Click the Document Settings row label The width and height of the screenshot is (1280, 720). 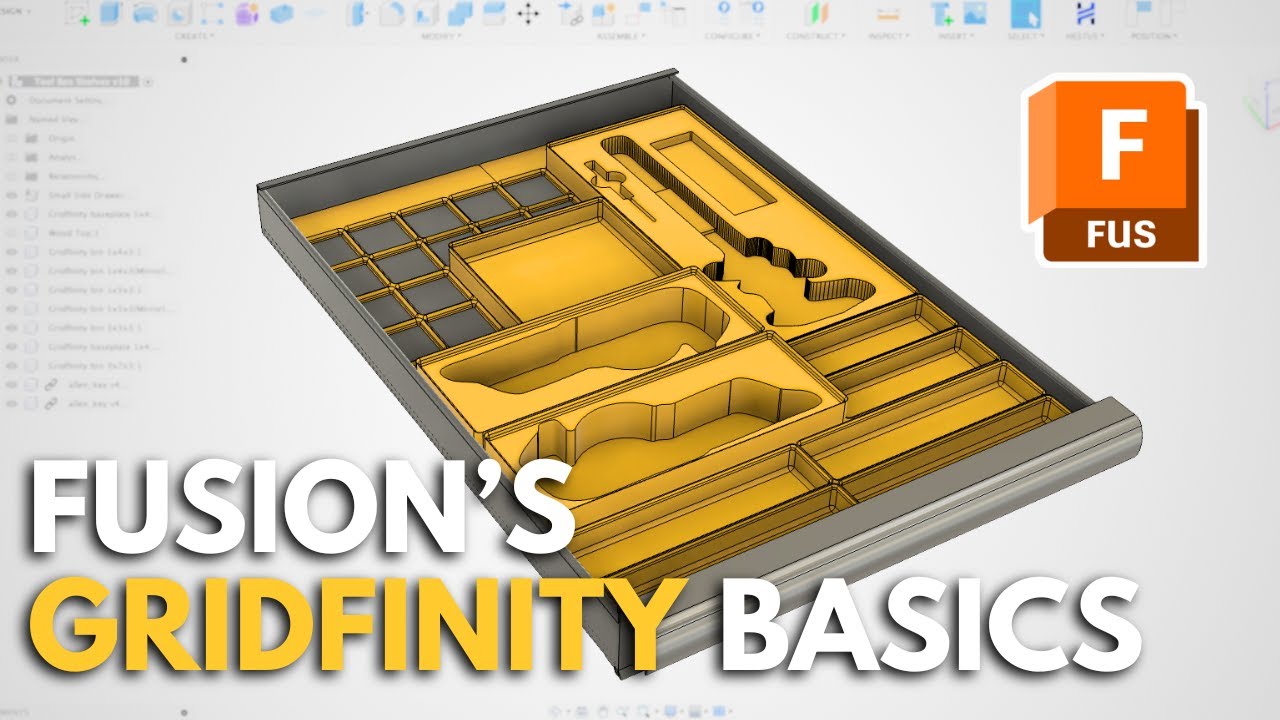tap(64, 101)
